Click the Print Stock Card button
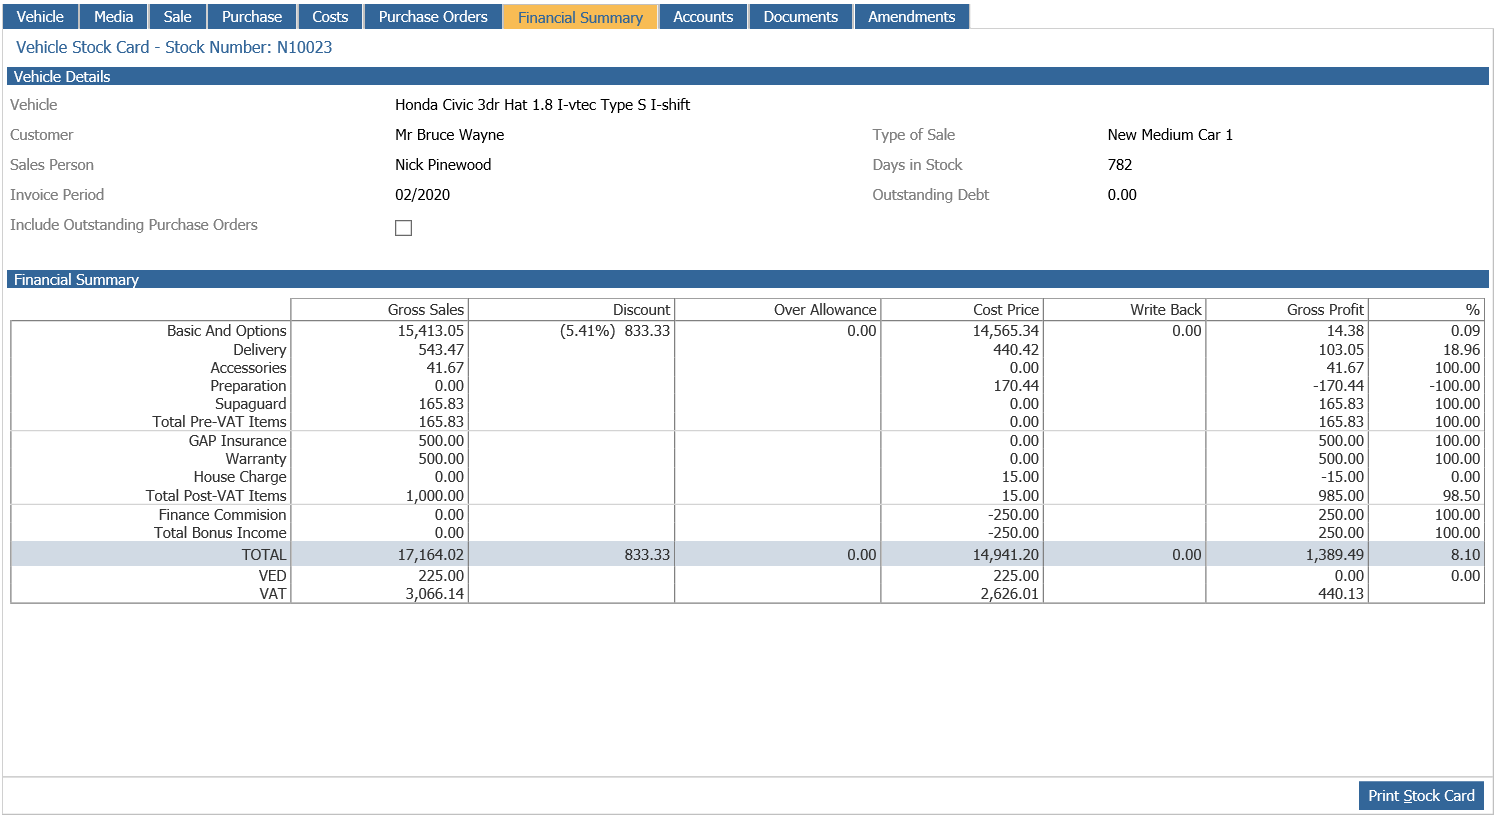This screenshot has height=815, width=1496. tap(1421, 796)
